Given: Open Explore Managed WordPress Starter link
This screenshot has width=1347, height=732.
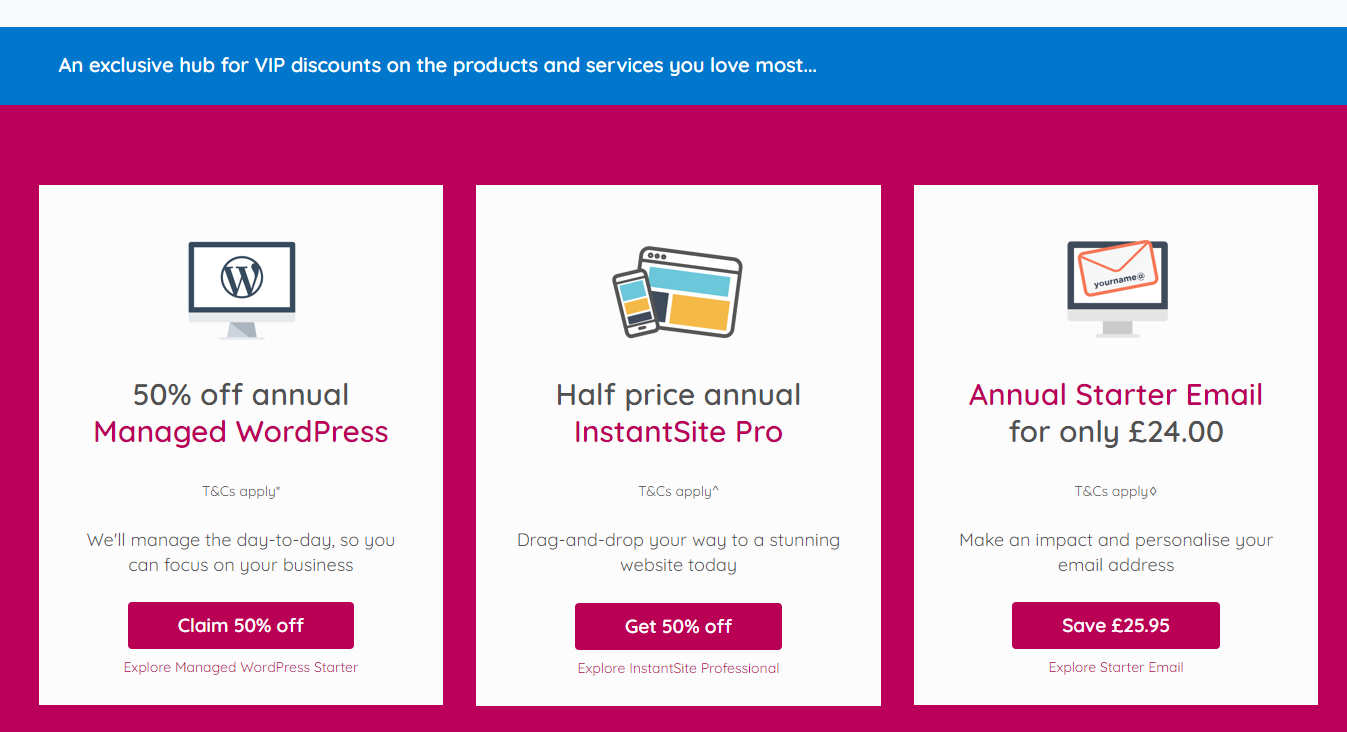Looking at the screenshot, I should [241, 667].
